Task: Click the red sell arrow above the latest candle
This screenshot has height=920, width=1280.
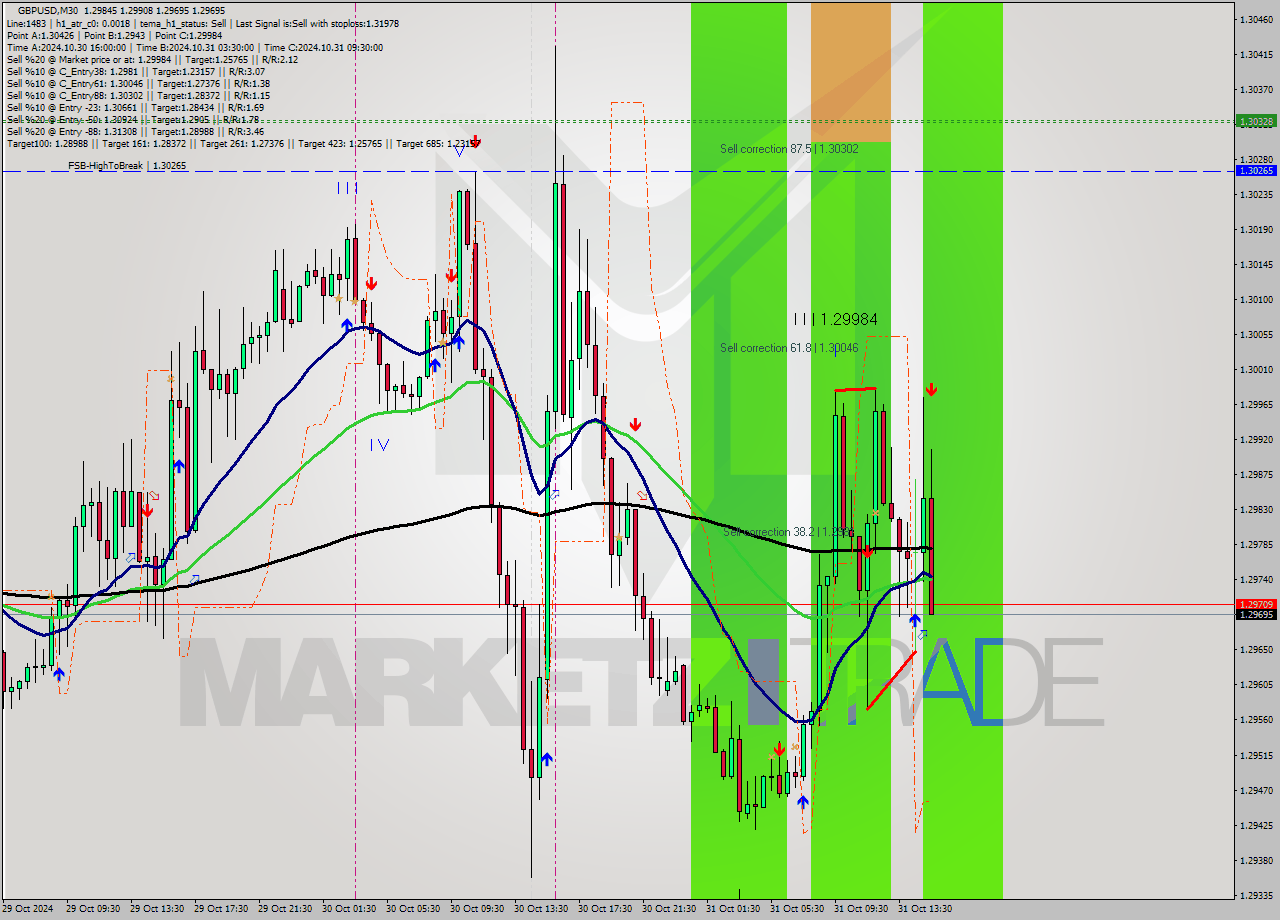Action: 931,389
